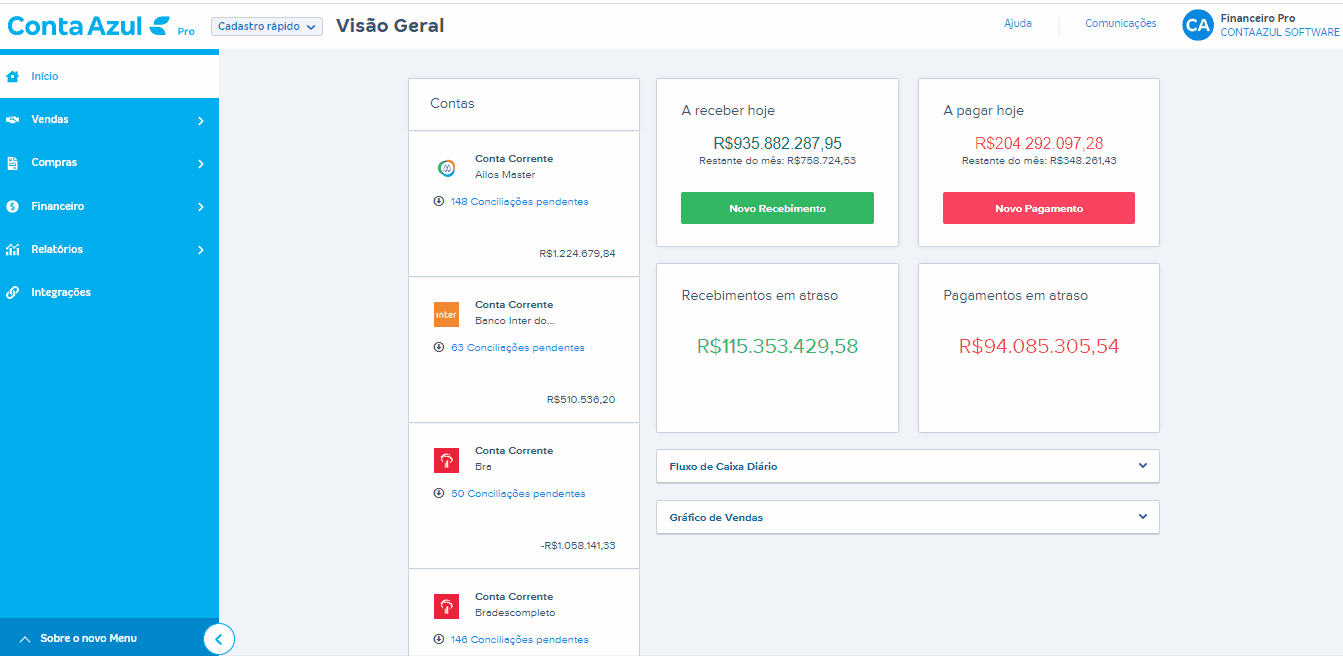Click the Visão Geral page title

[x=390, y=26]
